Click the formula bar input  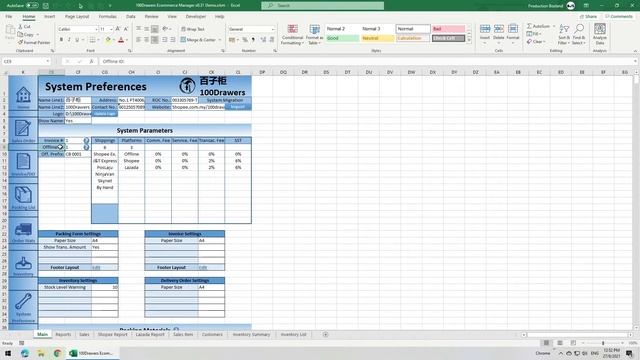pos(367,61)
